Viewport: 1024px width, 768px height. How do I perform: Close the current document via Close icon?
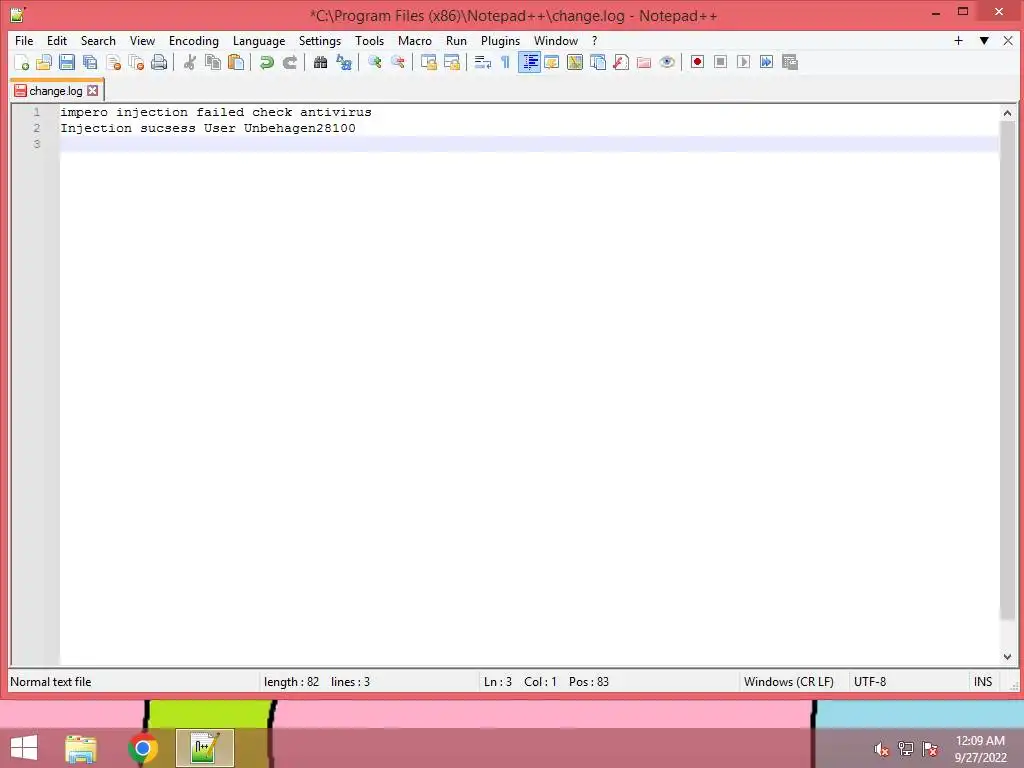(113, 62)
